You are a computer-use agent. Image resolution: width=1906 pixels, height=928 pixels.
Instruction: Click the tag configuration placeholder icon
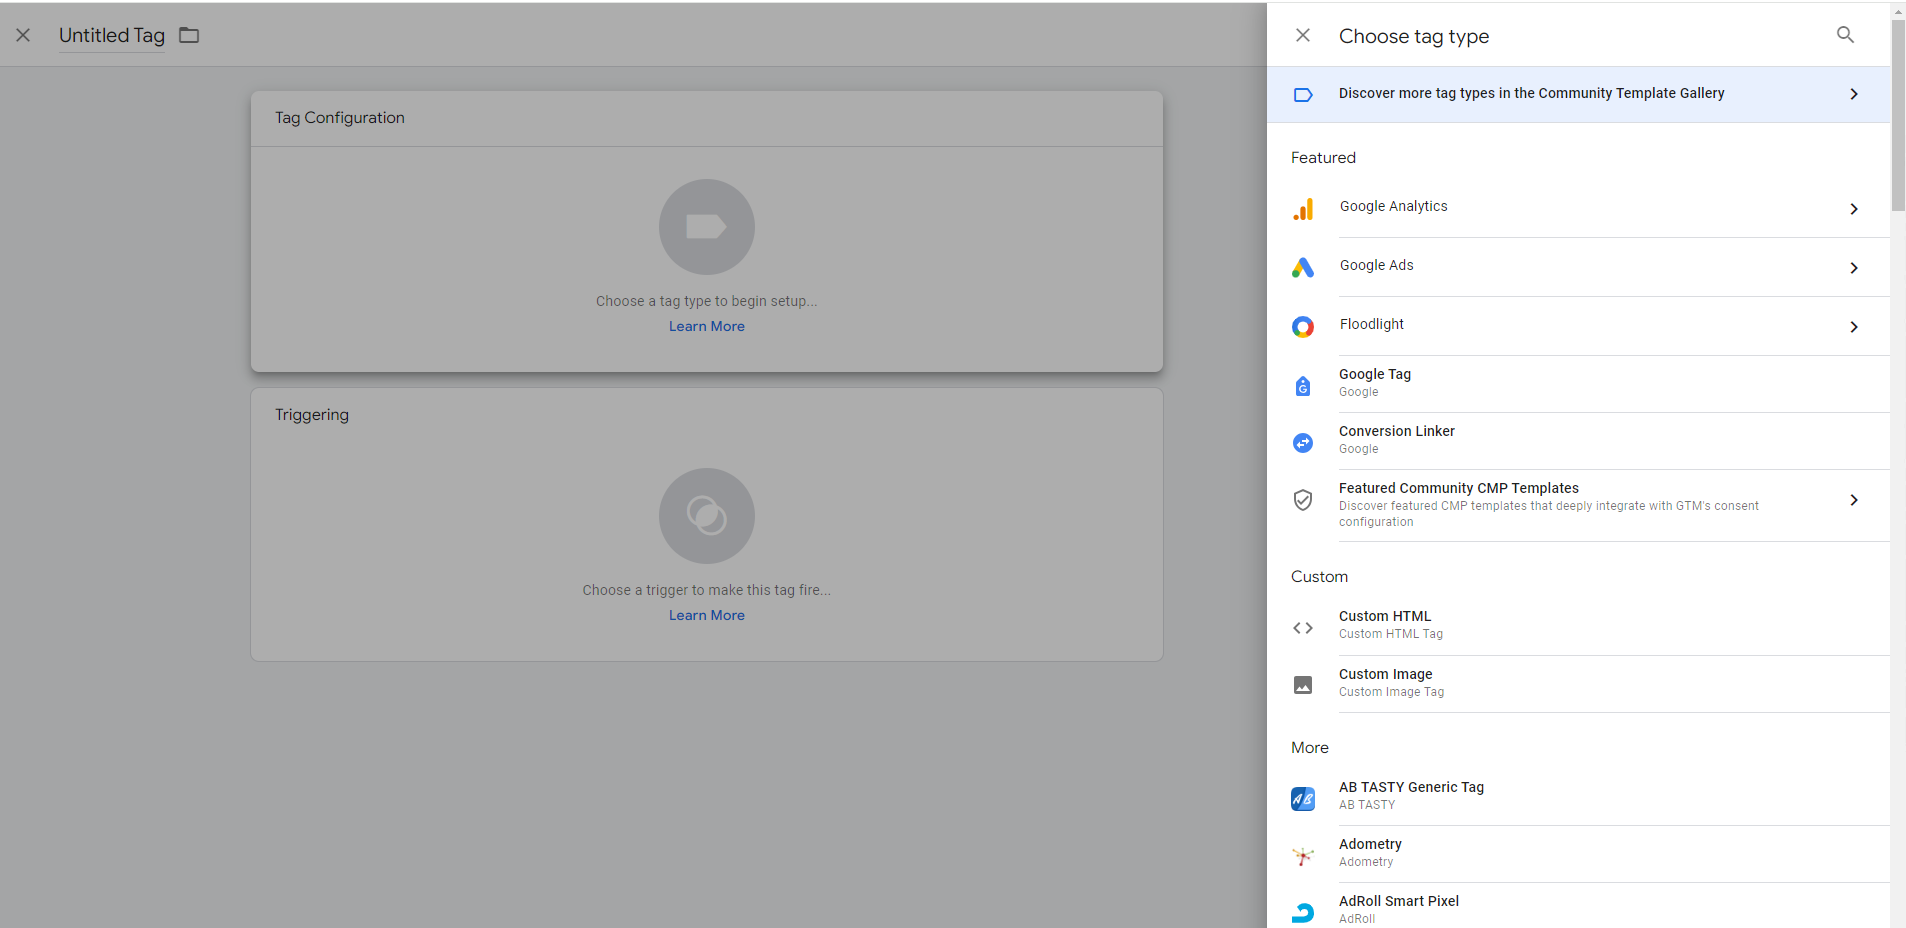click(707, 227)
